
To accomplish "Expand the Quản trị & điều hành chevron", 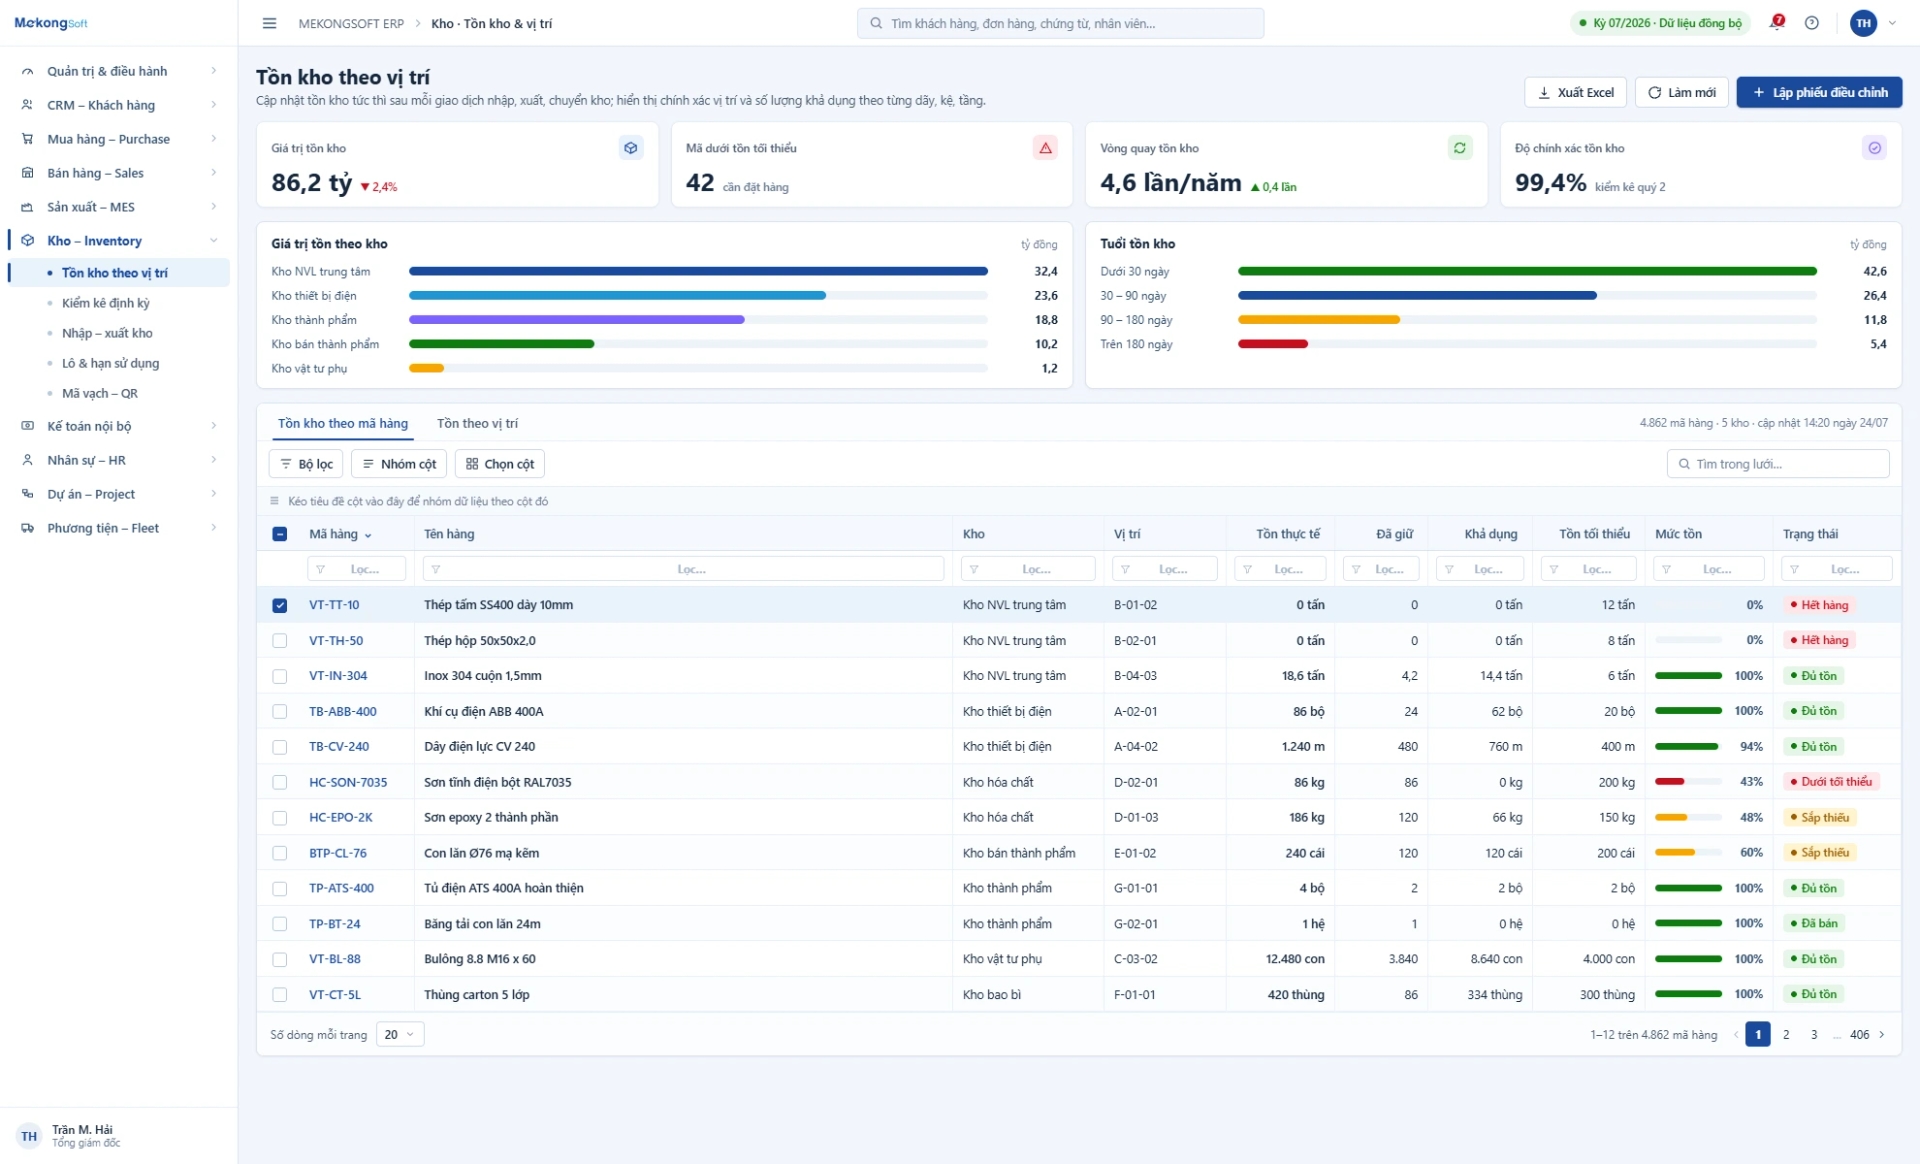I will (x=214, y=71).
